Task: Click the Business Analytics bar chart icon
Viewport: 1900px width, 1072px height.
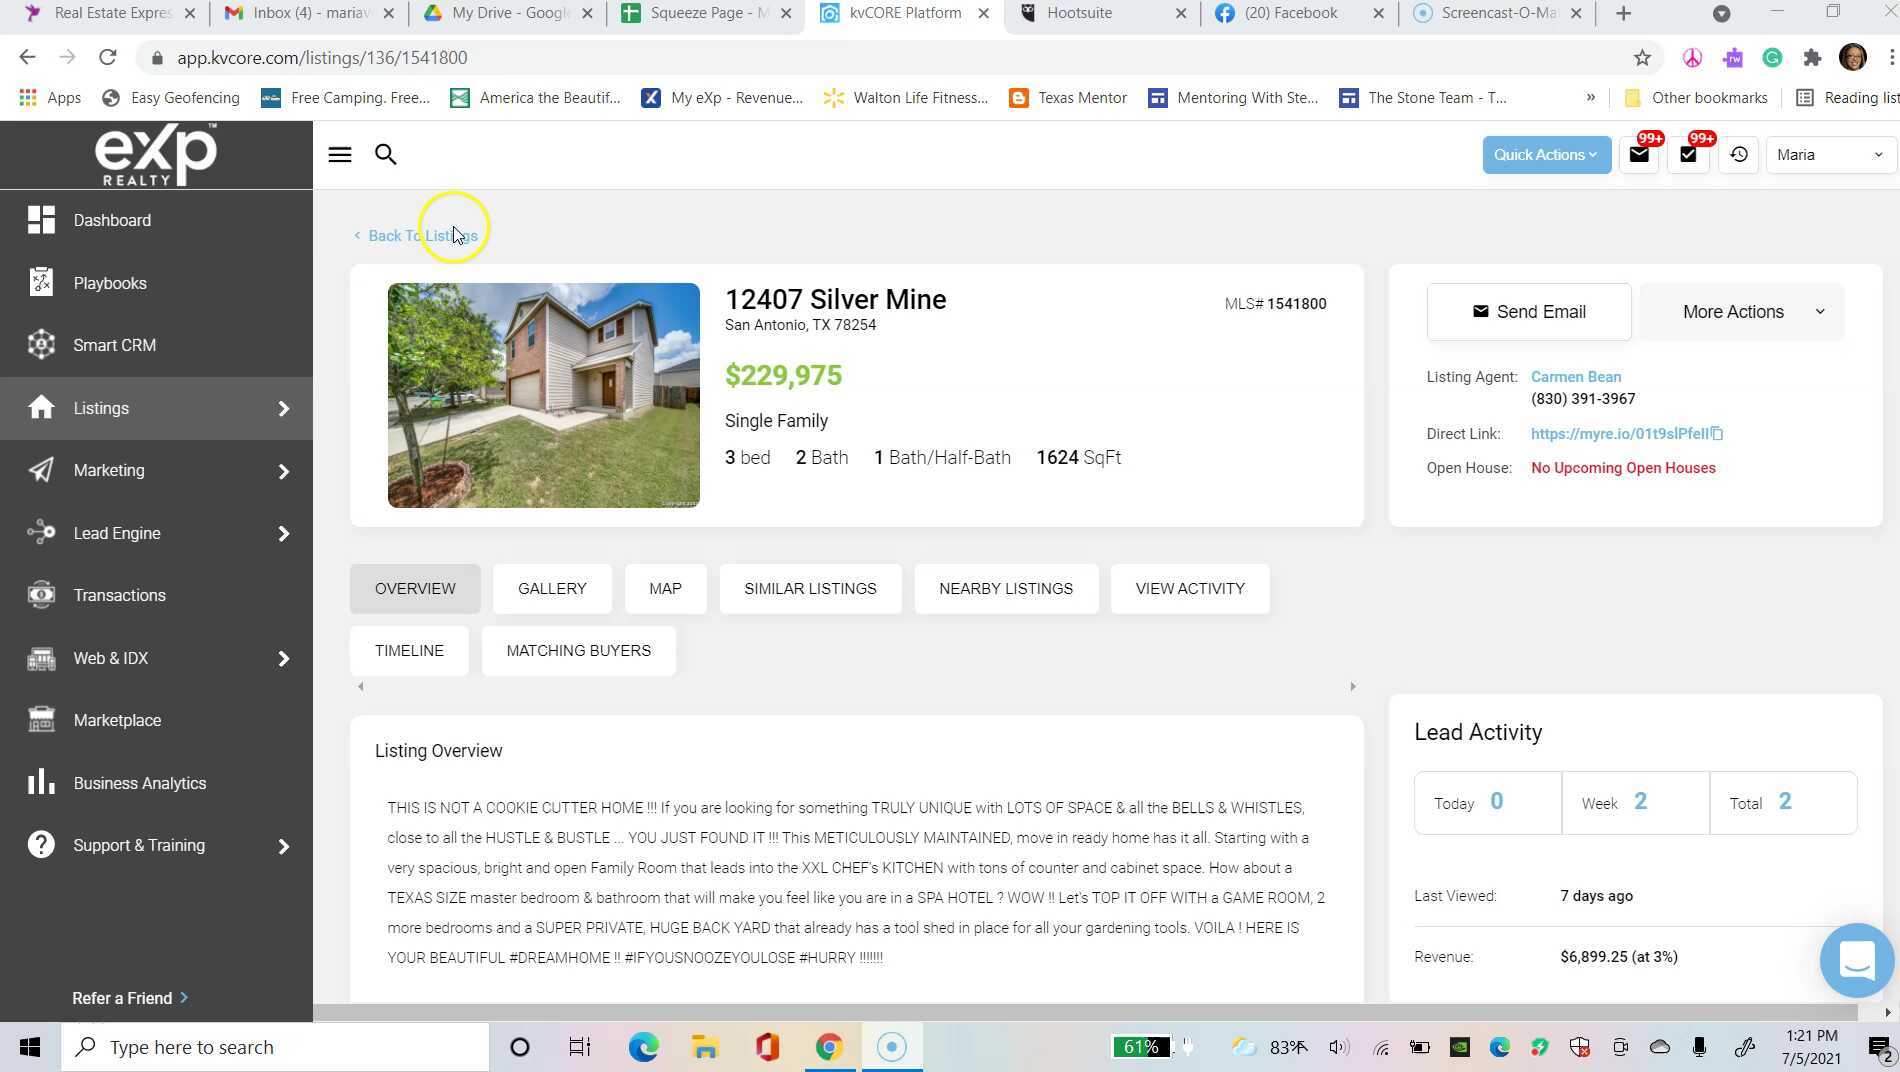Action: coord(41,783)
